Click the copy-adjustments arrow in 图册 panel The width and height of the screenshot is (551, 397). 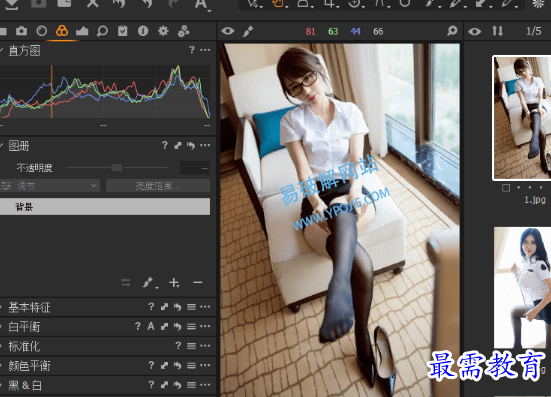click(178, 145)
